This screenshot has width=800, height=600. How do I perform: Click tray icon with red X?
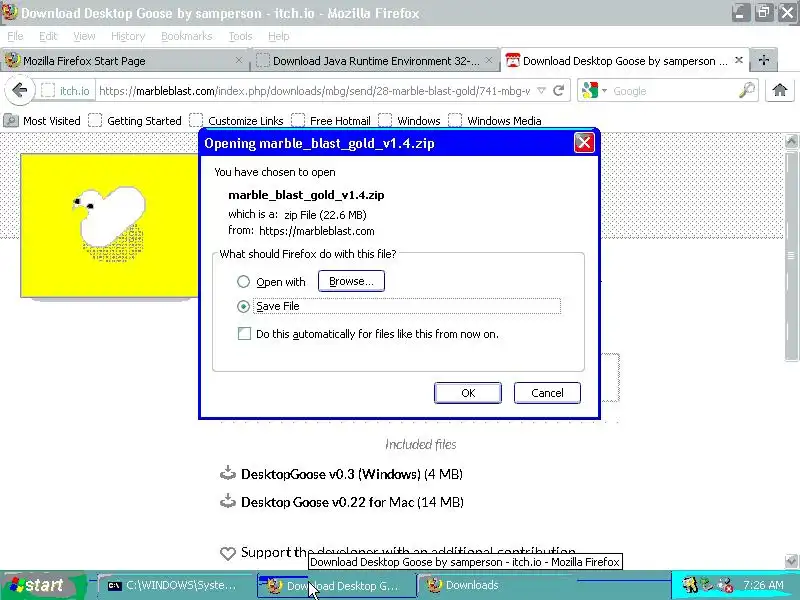click(725, 585)
